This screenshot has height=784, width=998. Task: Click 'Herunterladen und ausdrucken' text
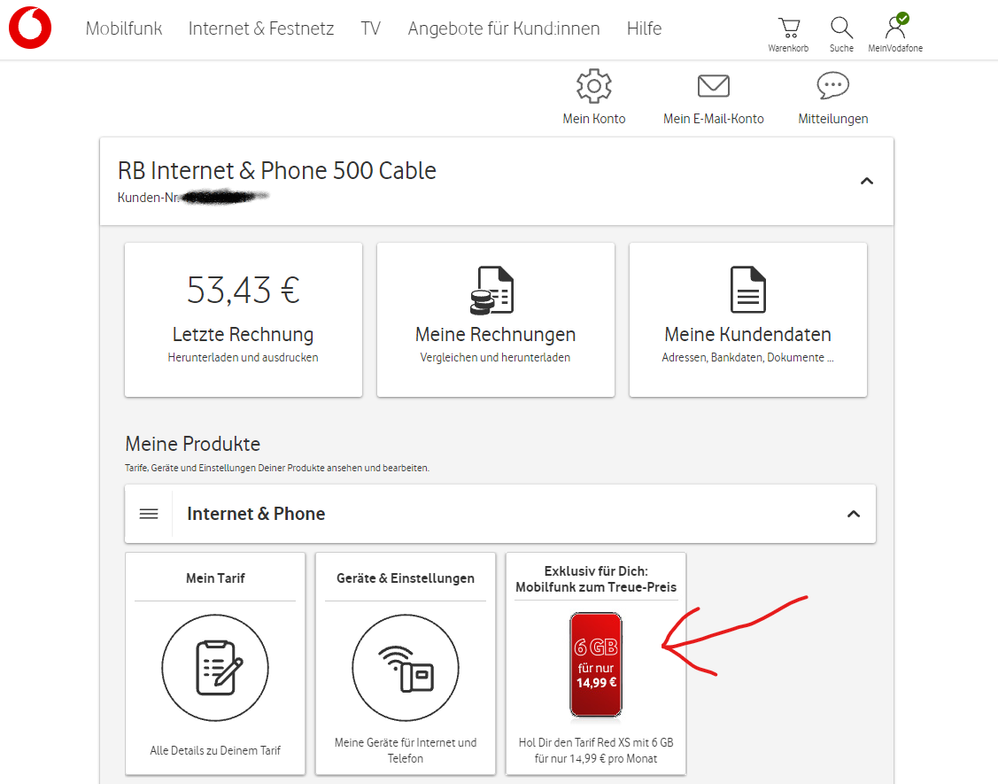coord(243,358)
